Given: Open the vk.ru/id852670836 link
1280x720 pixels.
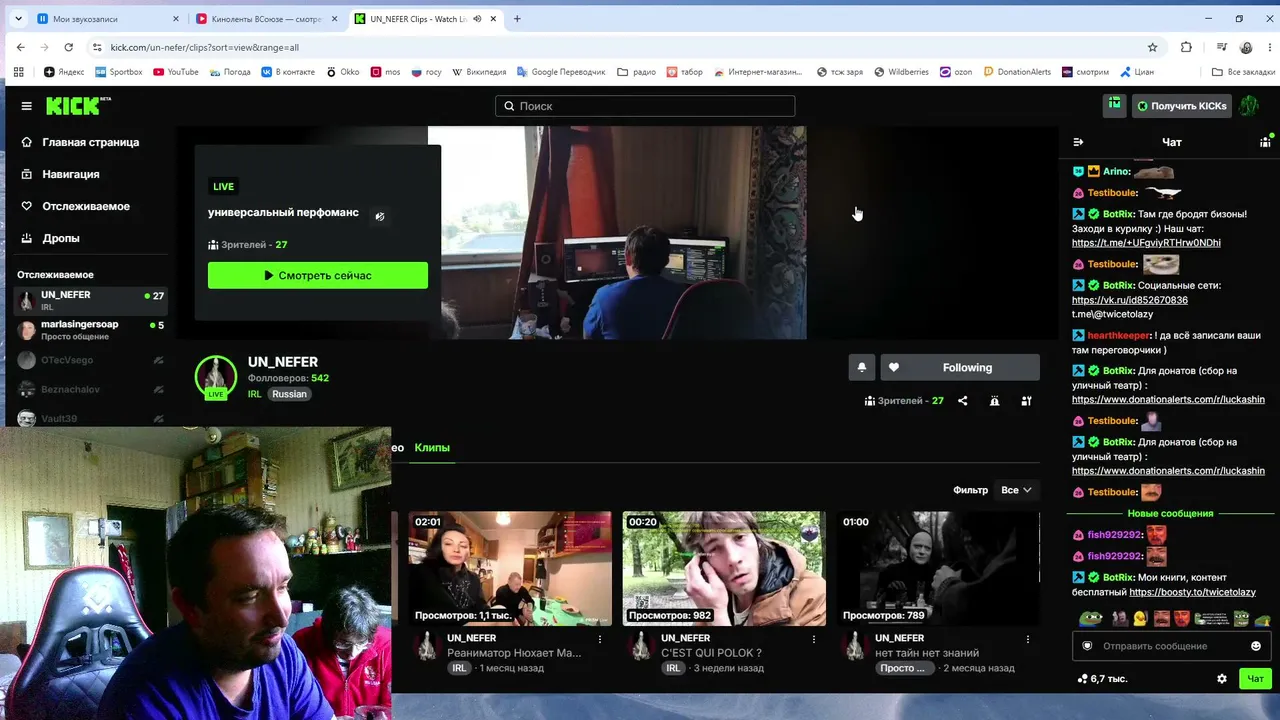Looking at the screenshot, I should pos(1130,300).
